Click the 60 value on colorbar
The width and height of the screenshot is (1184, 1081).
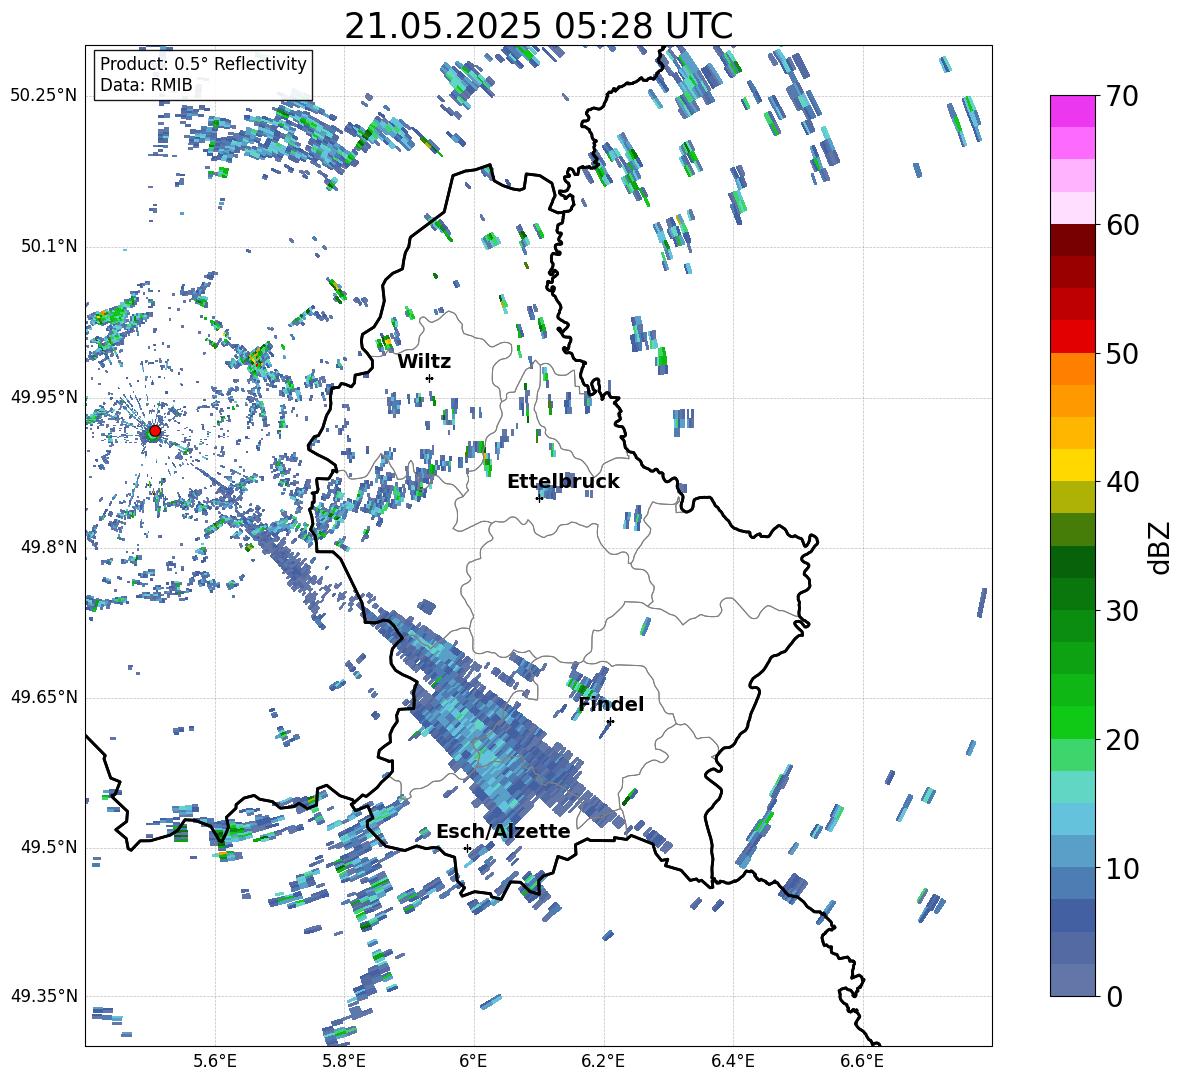(x=1122, y=225)
